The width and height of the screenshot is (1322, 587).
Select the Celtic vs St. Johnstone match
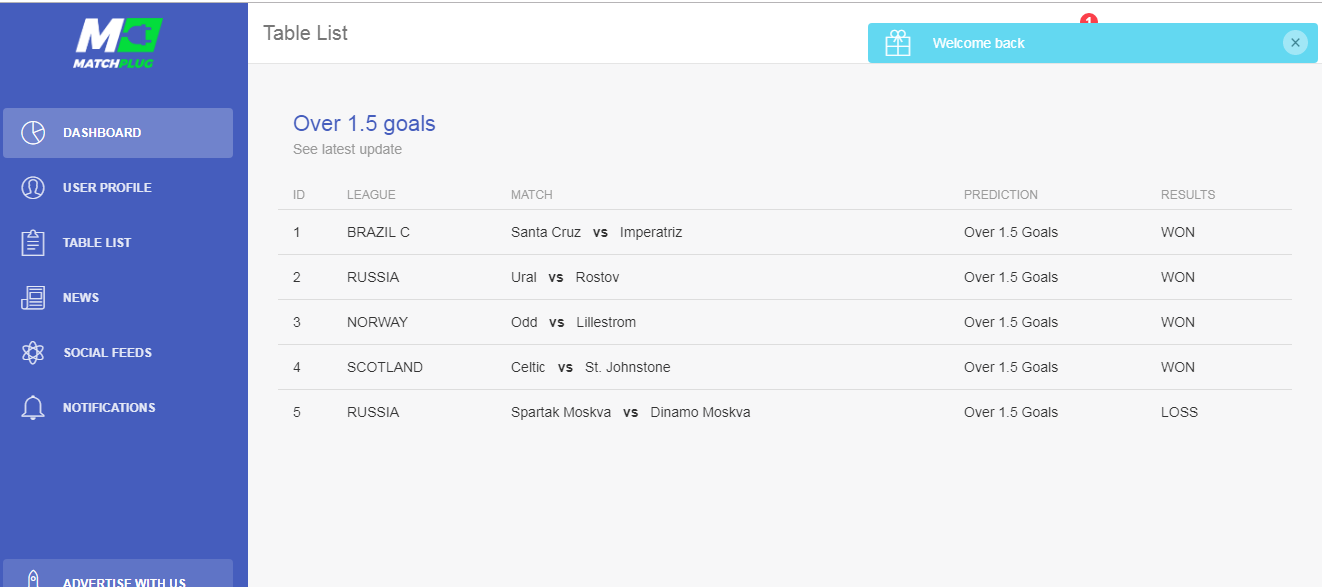(x=590, y=367)
